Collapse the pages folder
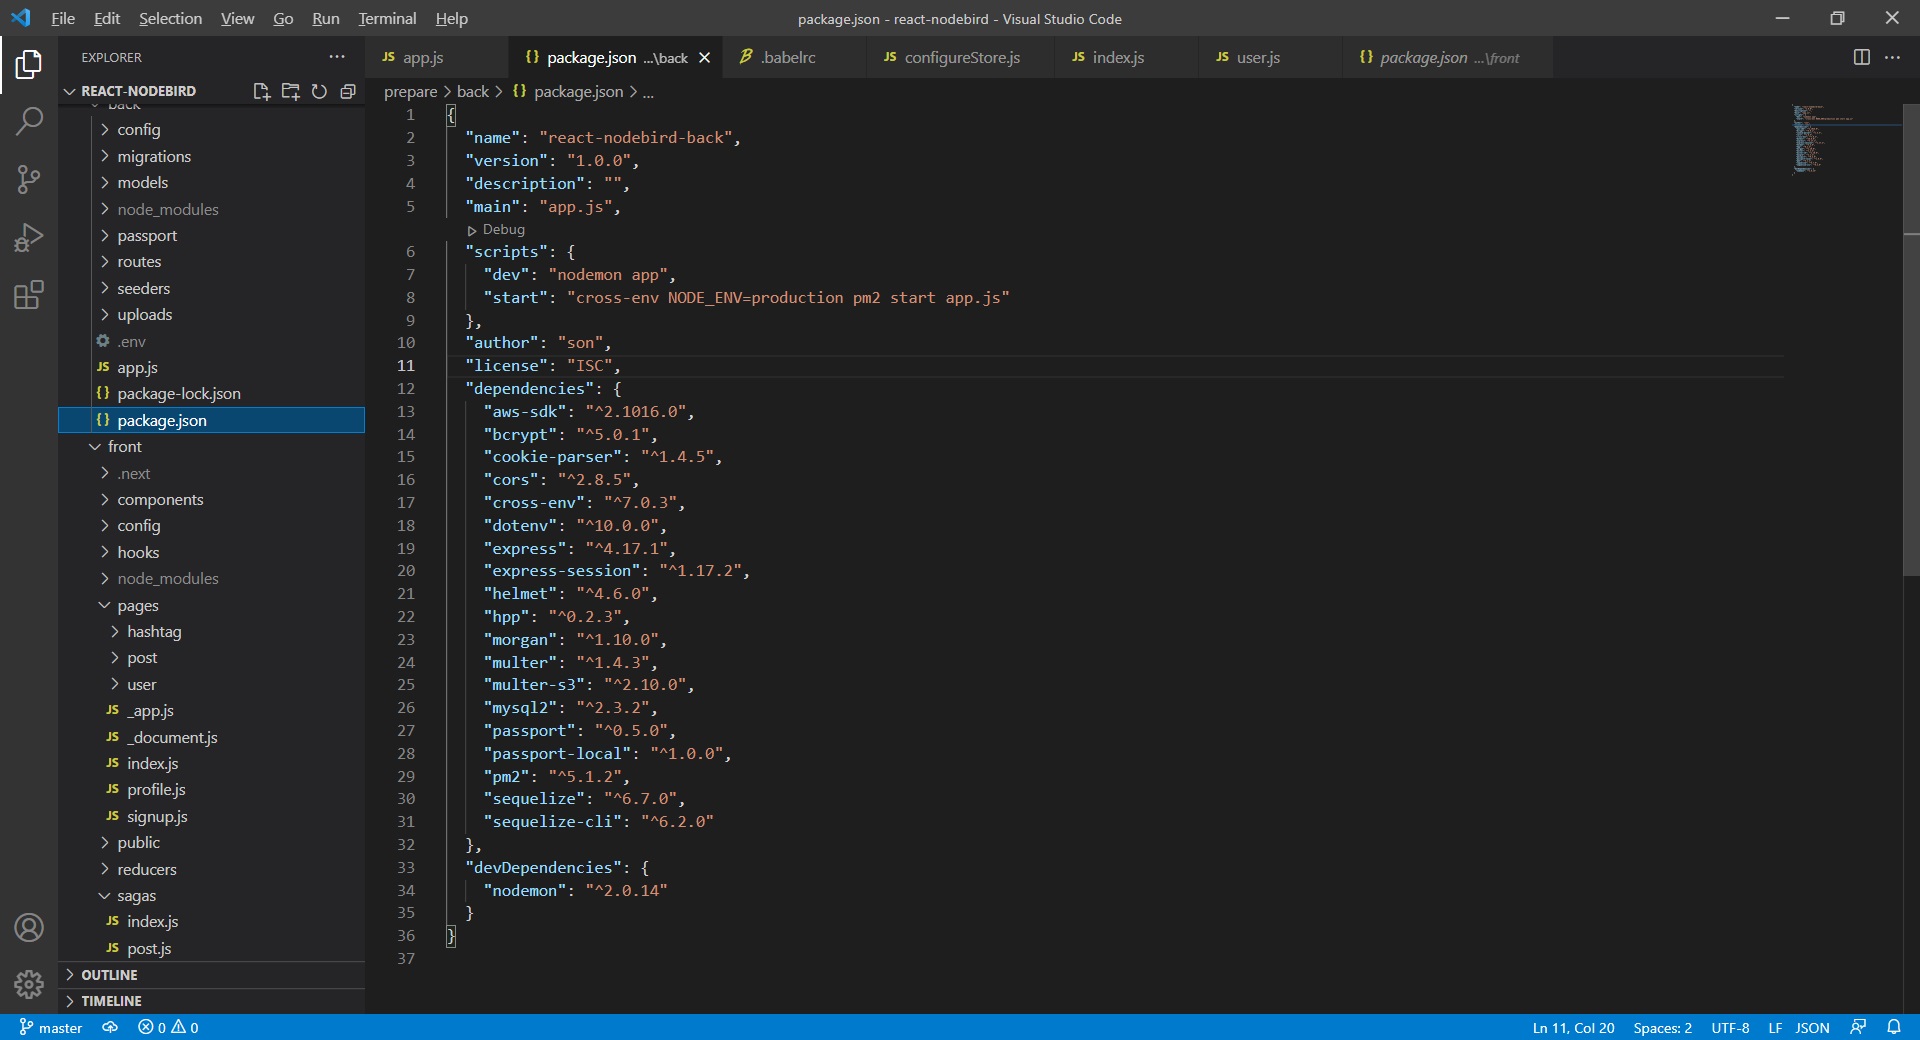Image resolution: width=1920 pixels, height=1040 pixels. (137, 605)
